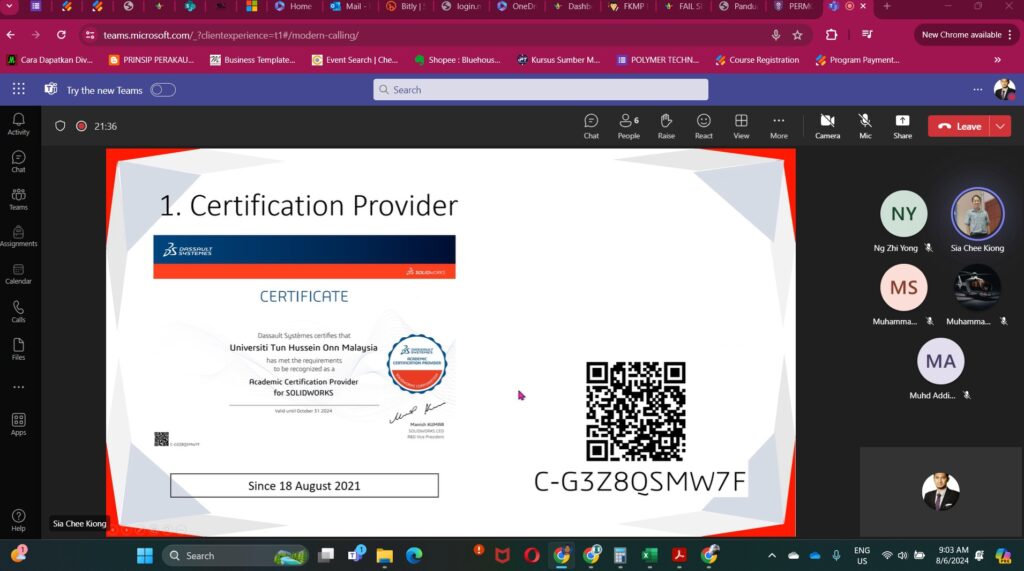Select Muhd Addi participant MA avatar
1024x571 pixels.
(x=940, y=361)
